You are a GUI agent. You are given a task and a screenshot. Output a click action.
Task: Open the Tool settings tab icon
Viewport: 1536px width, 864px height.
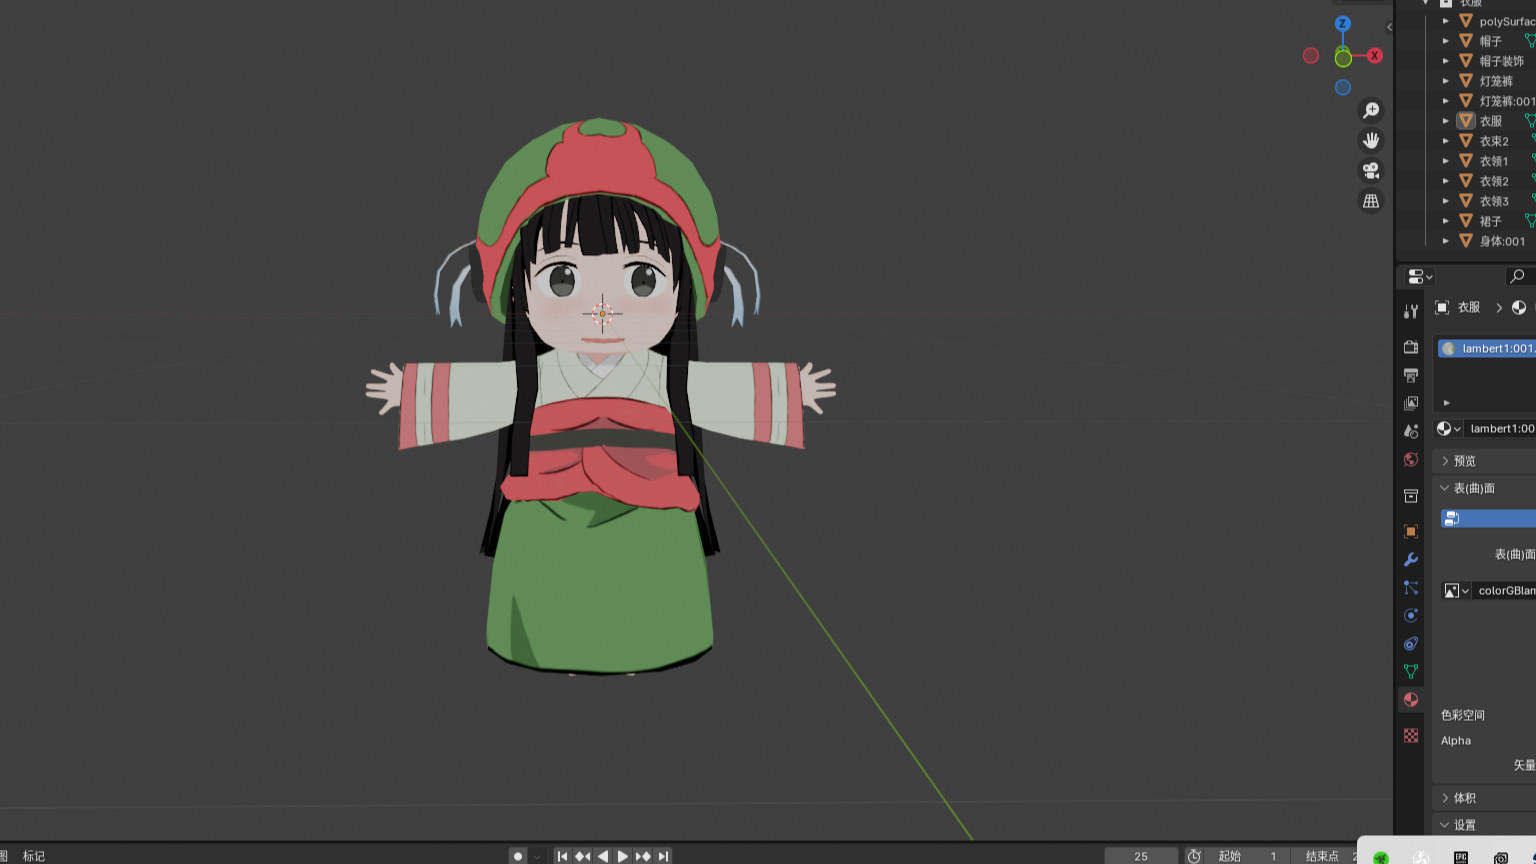point(1411,311)
